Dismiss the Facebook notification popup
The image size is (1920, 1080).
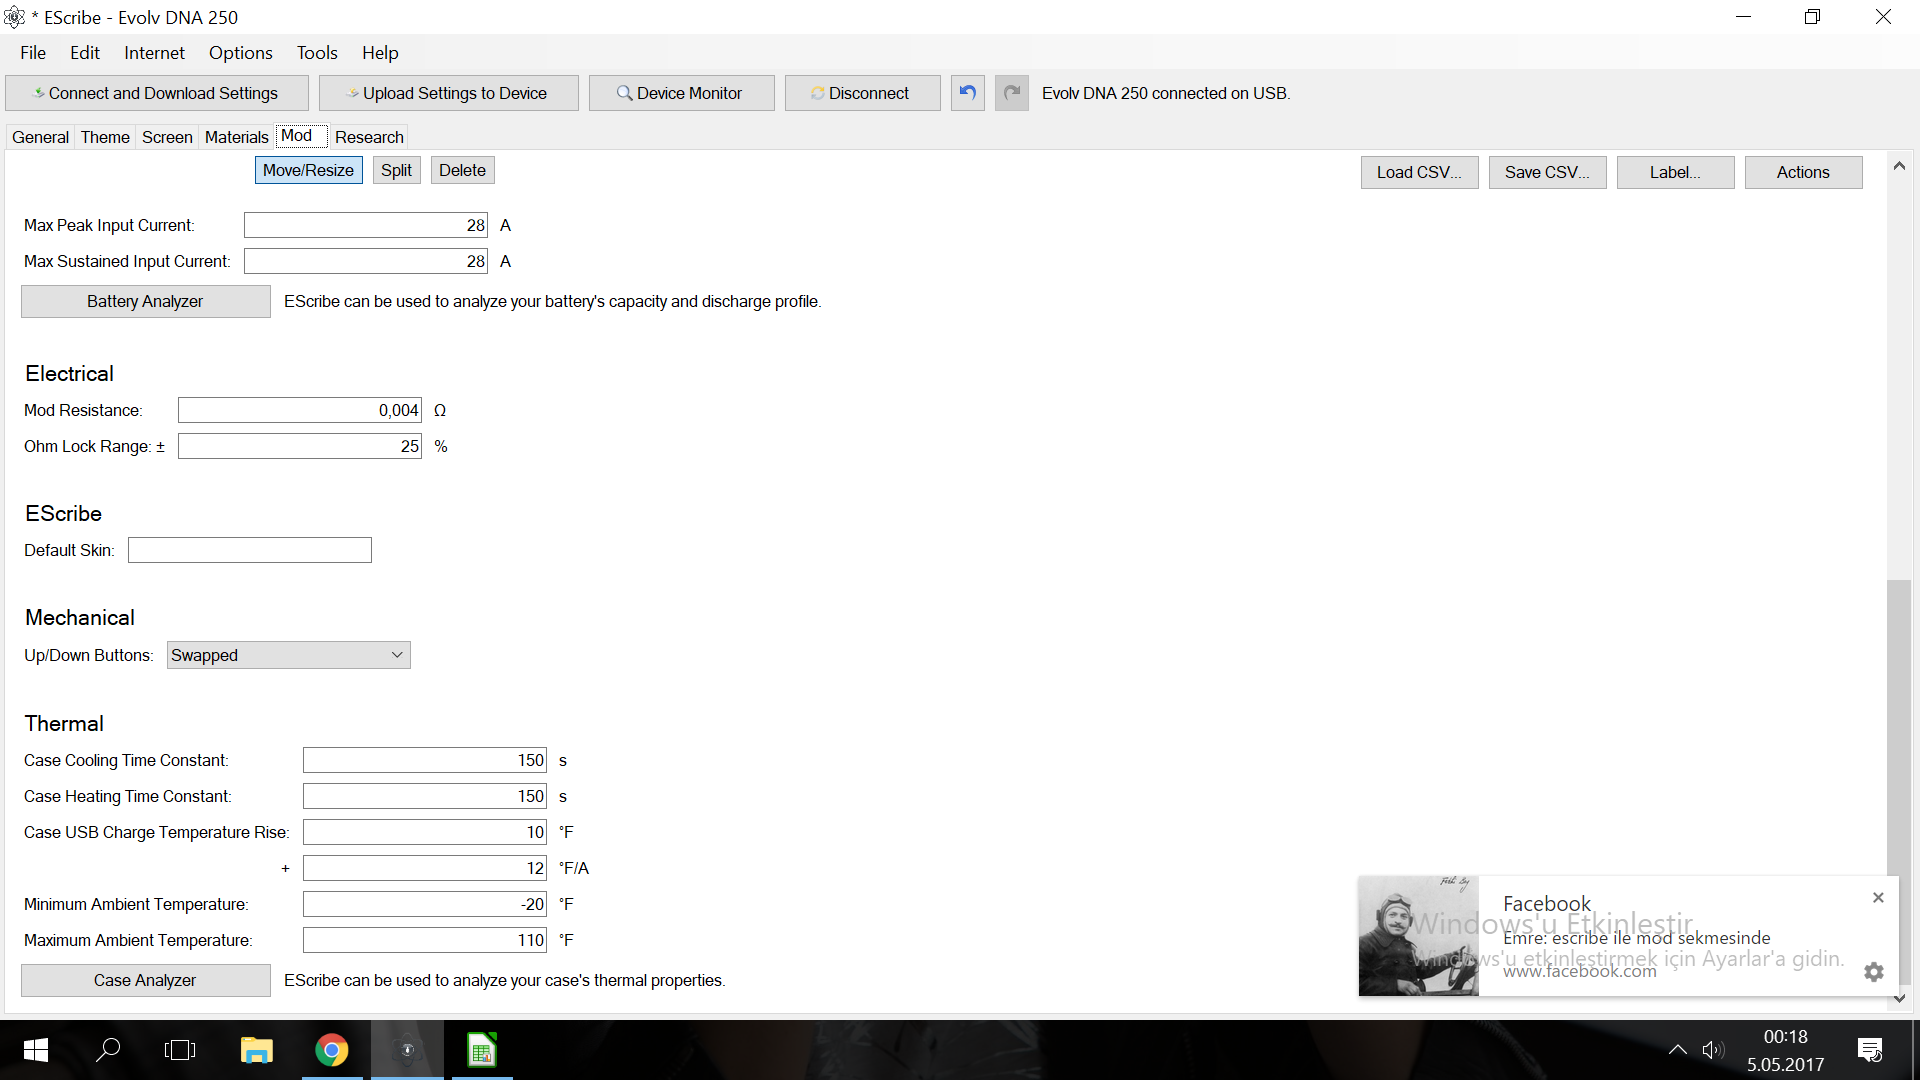point(1878,898)
